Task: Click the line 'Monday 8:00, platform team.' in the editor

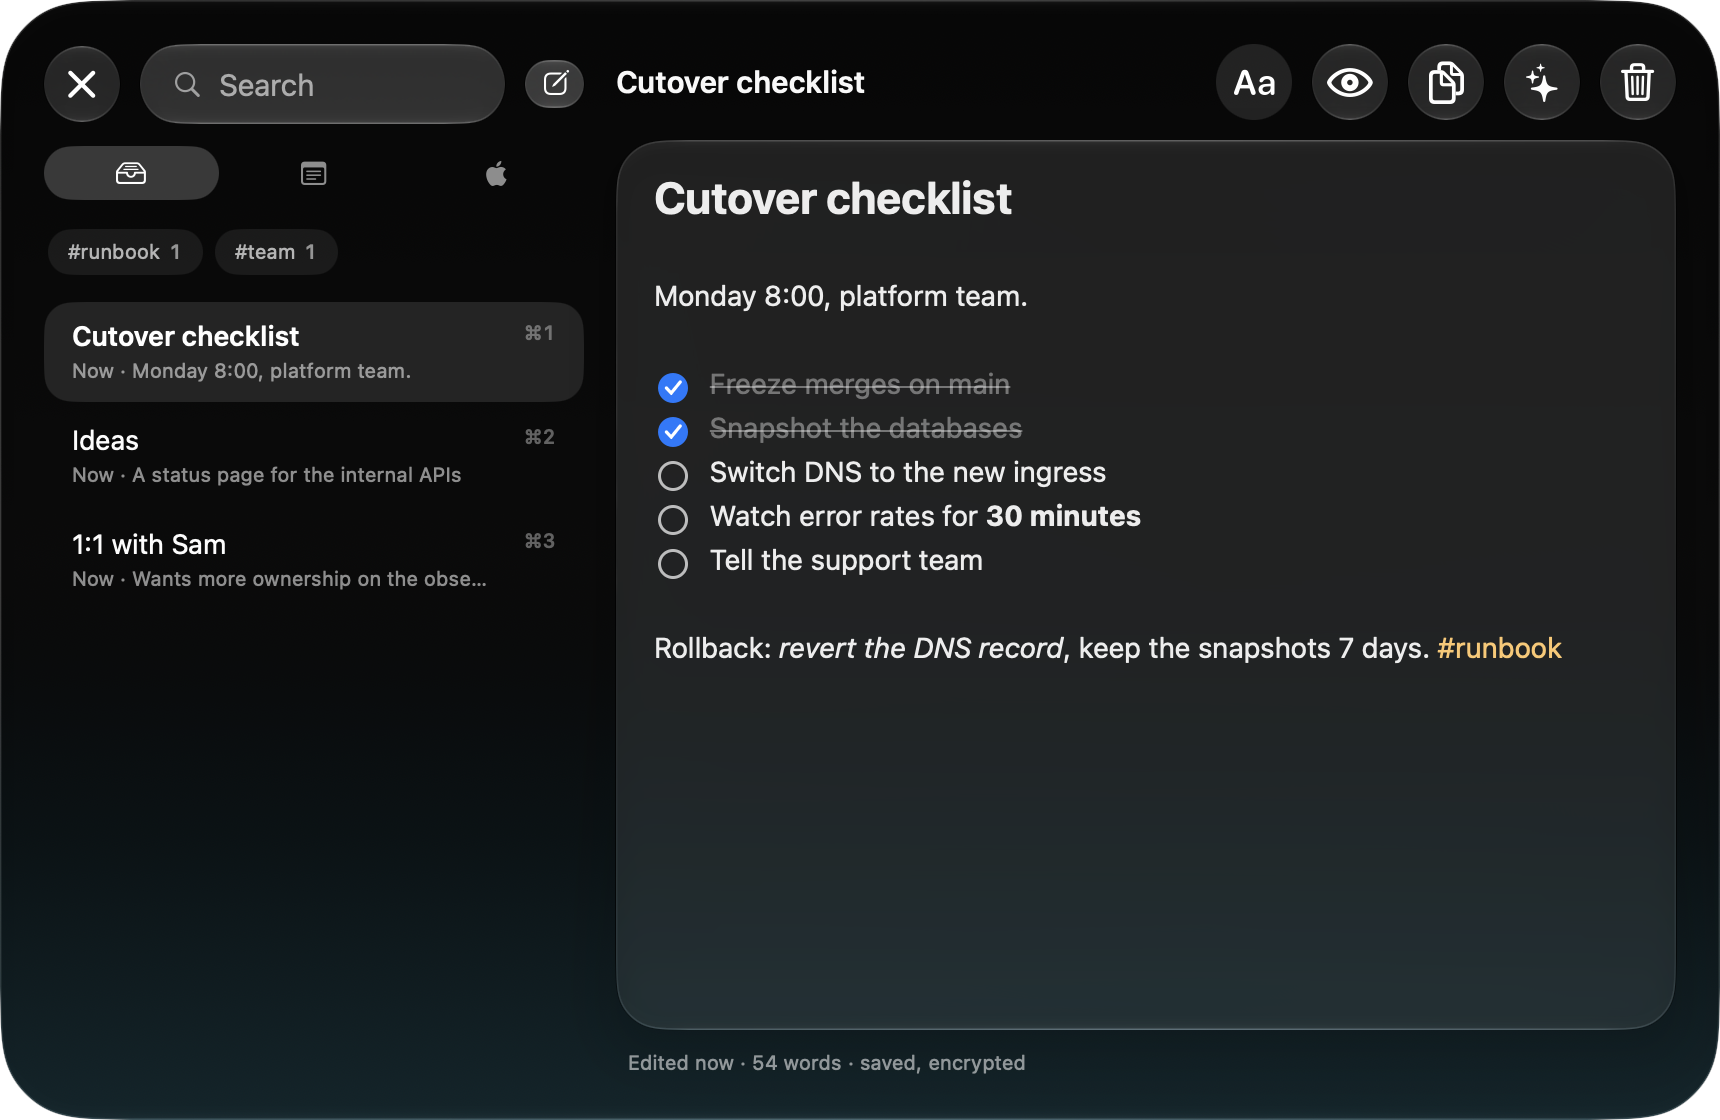Action: click(x=840, y=296)
